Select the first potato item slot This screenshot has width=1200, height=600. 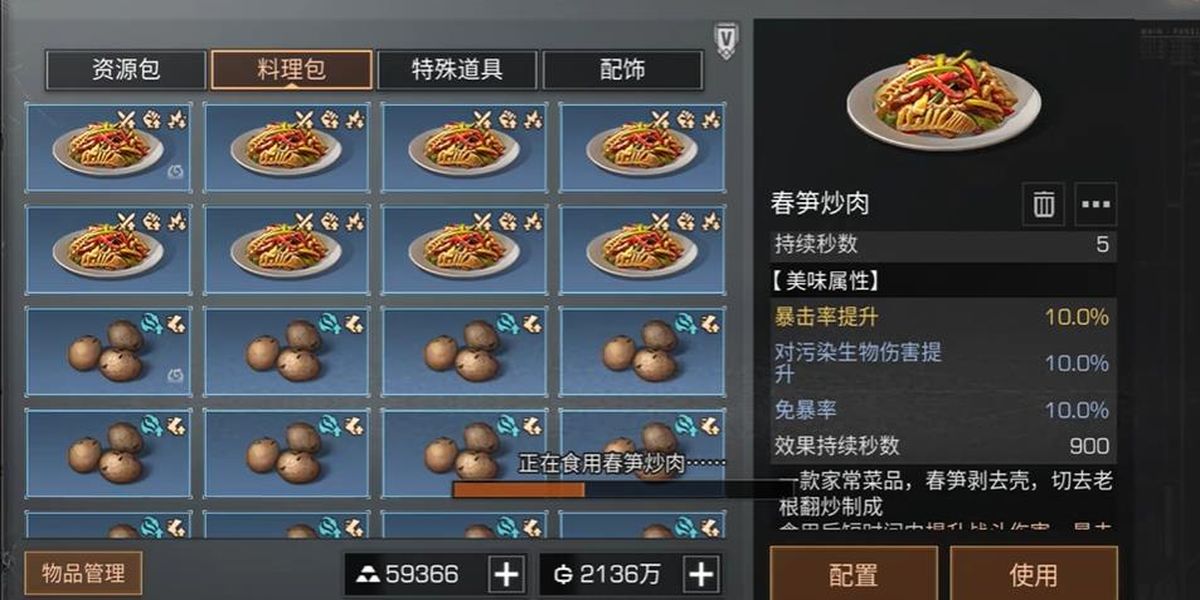(x=108, y=351)
